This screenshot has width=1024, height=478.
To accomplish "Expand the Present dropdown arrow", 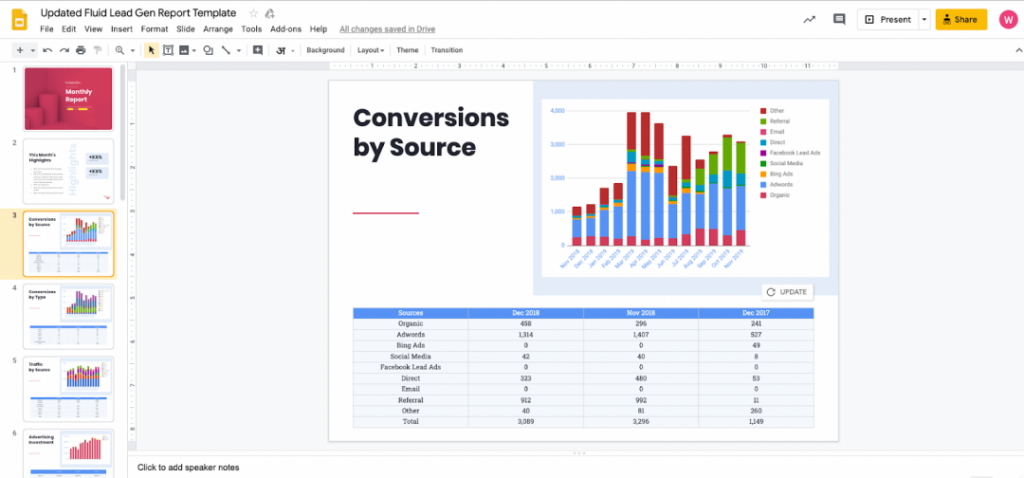I will coord(924,19).
